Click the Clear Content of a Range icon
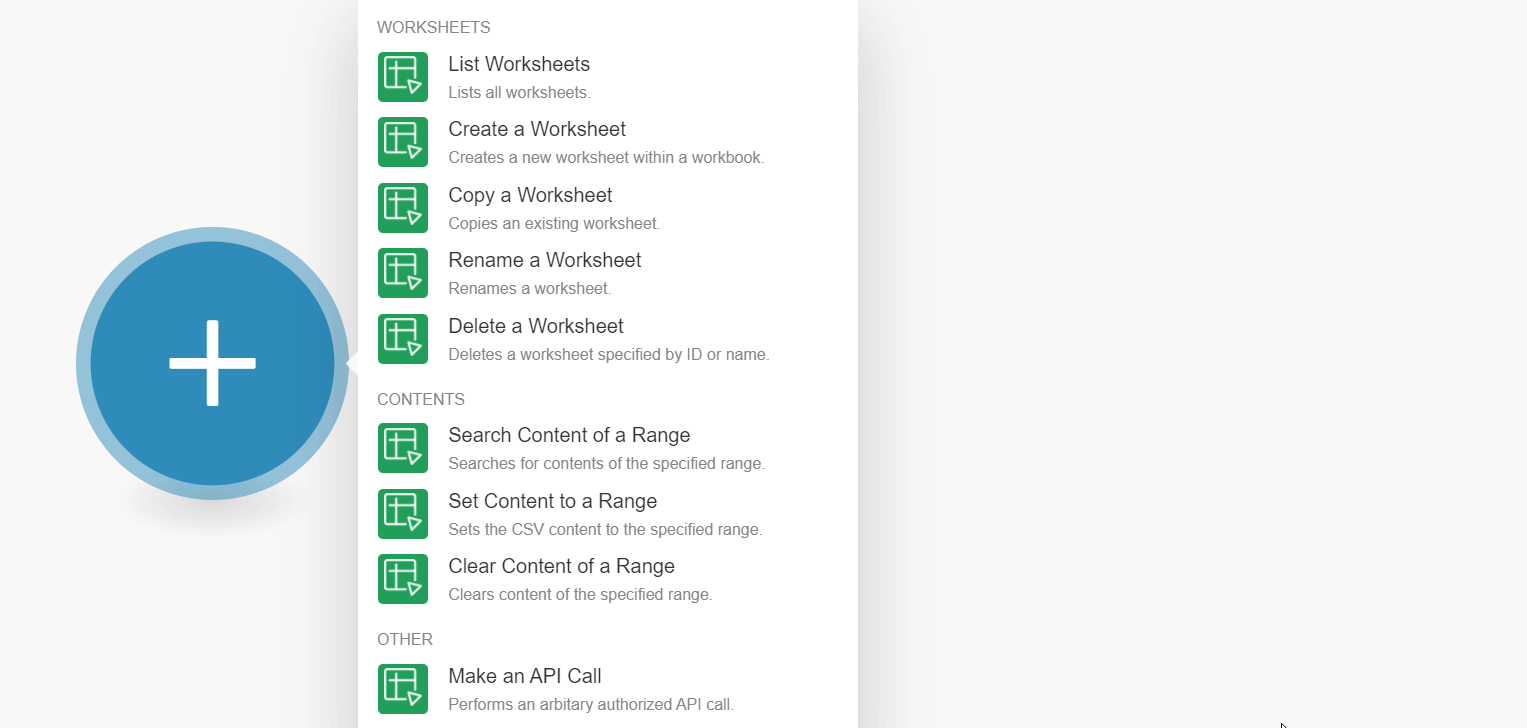The height and width of the screenshot is (728, 1527). [x=403, y=579]
